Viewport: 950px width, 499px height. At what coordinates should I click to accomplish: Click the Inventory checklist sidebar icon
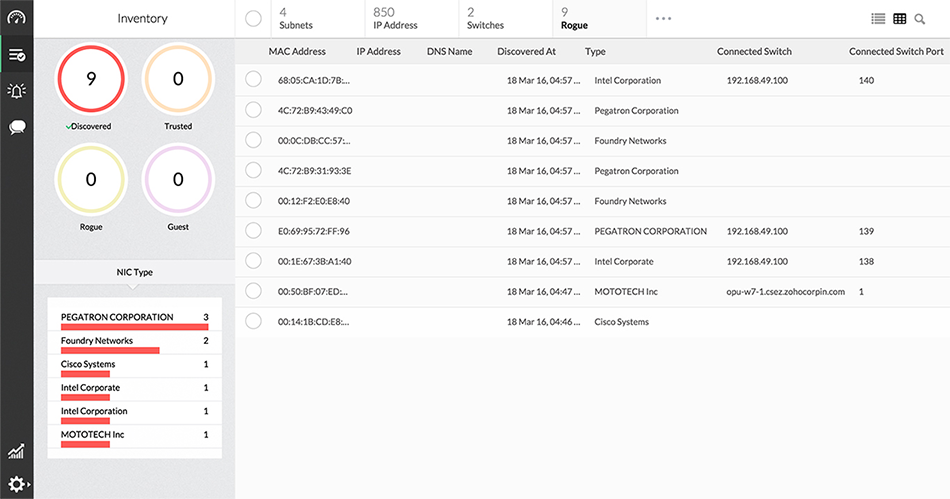pos(16,54)
